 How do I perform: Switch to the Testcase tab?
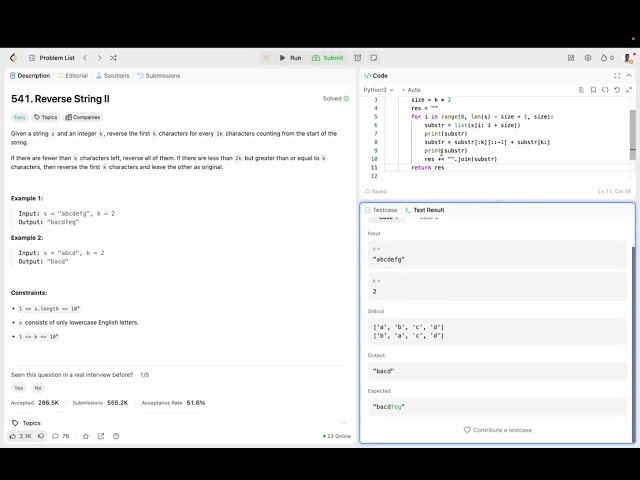click(x=381, y=210)
